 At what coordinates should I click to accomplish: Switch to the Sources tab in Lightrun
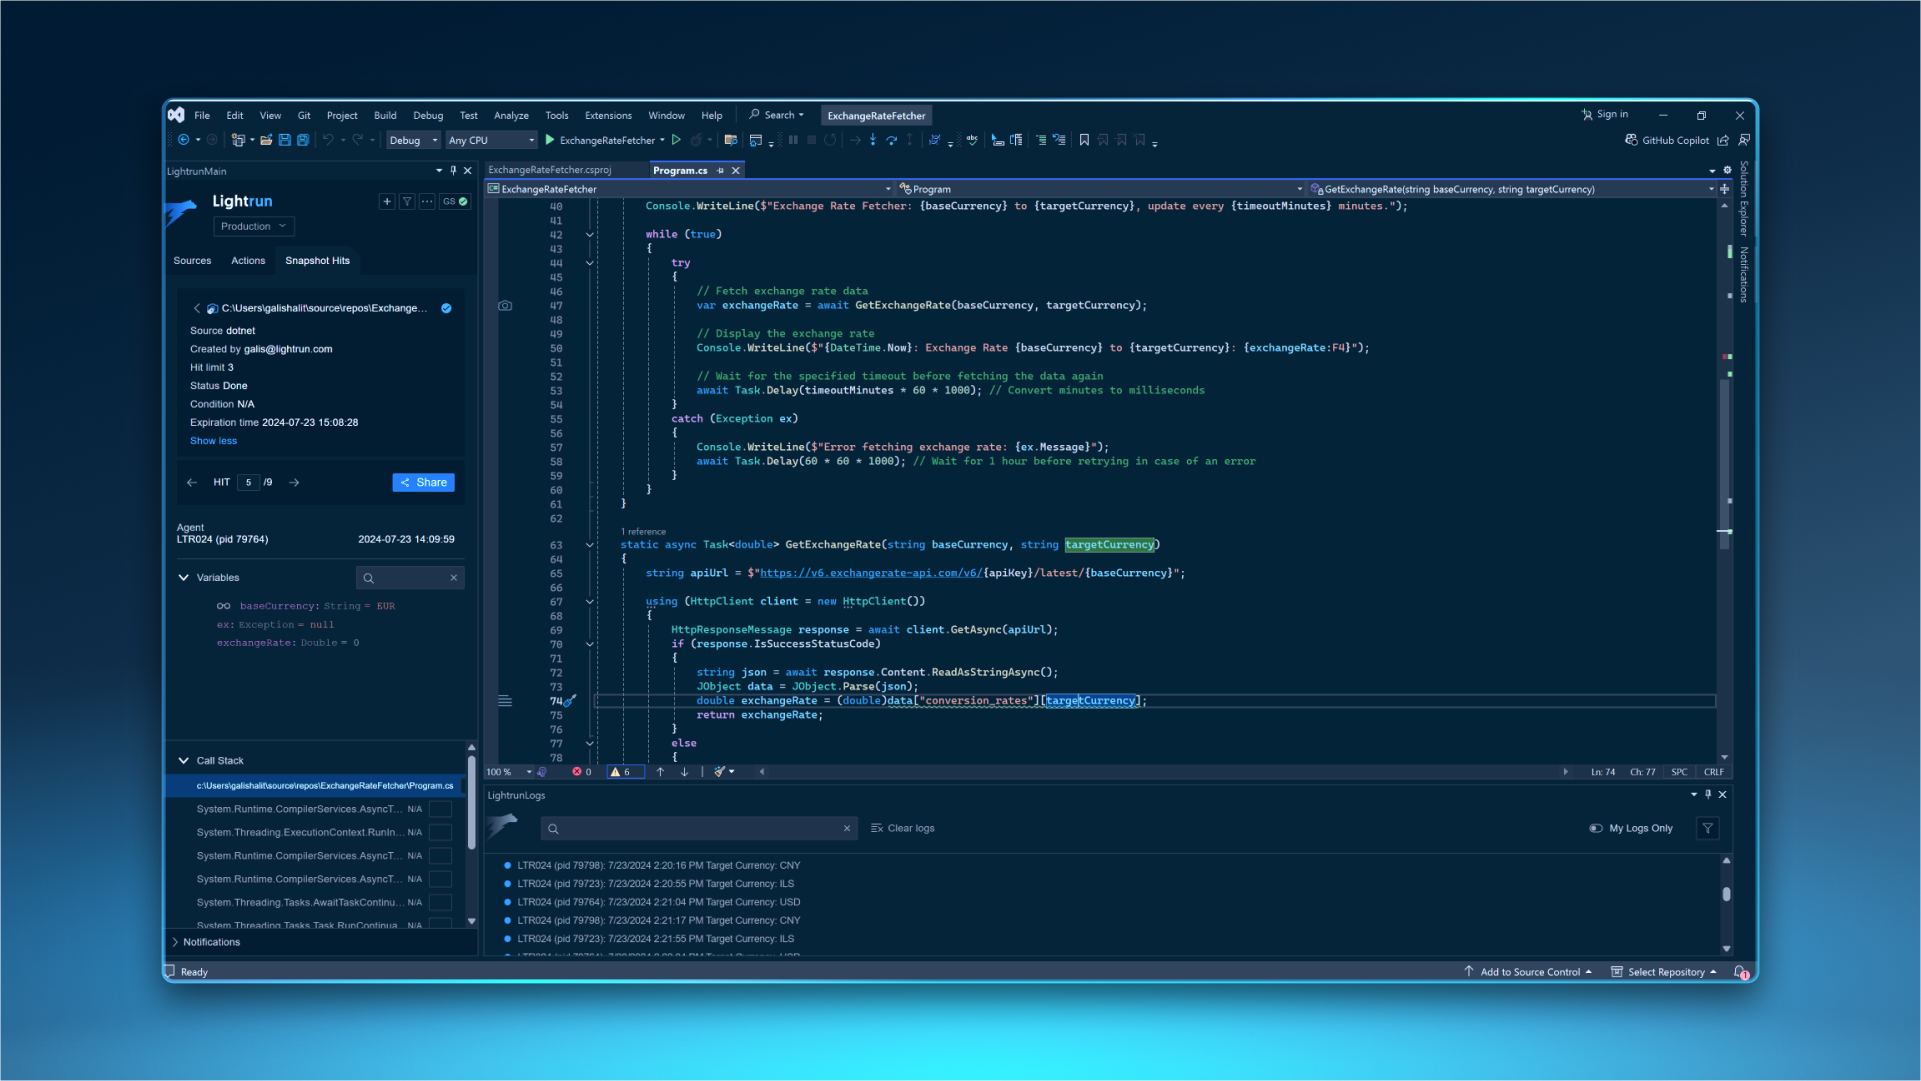(x=192, y=261)
